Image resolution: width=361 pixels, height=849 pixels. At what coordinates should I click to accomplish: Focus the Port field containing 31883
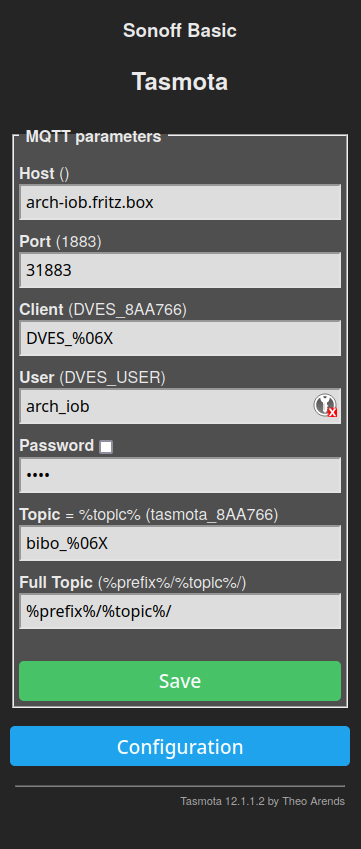(180, 270)
